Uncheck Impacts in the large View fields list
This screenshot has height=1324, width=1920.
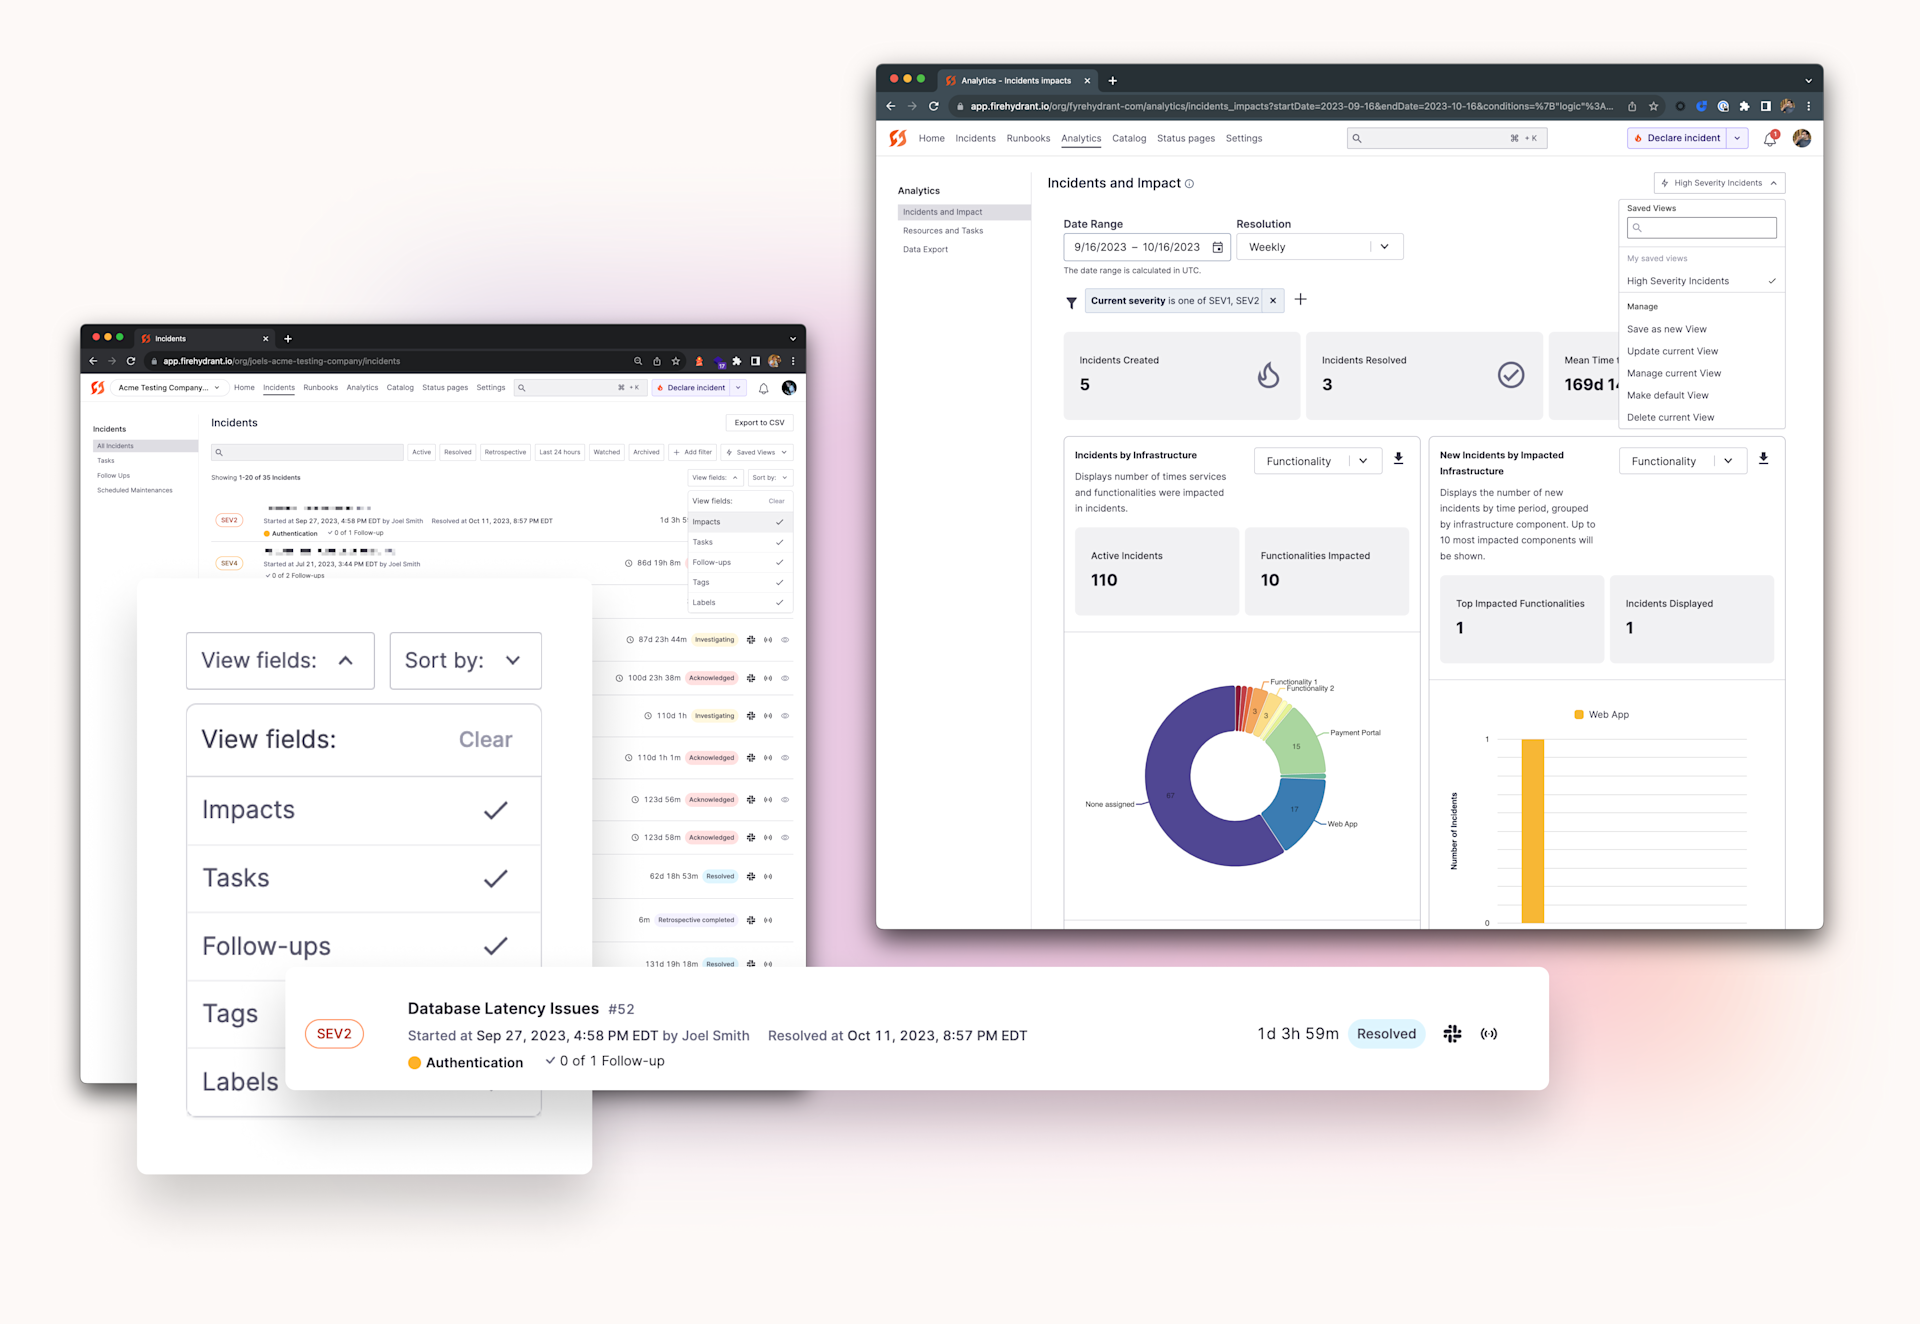(495, 810)
